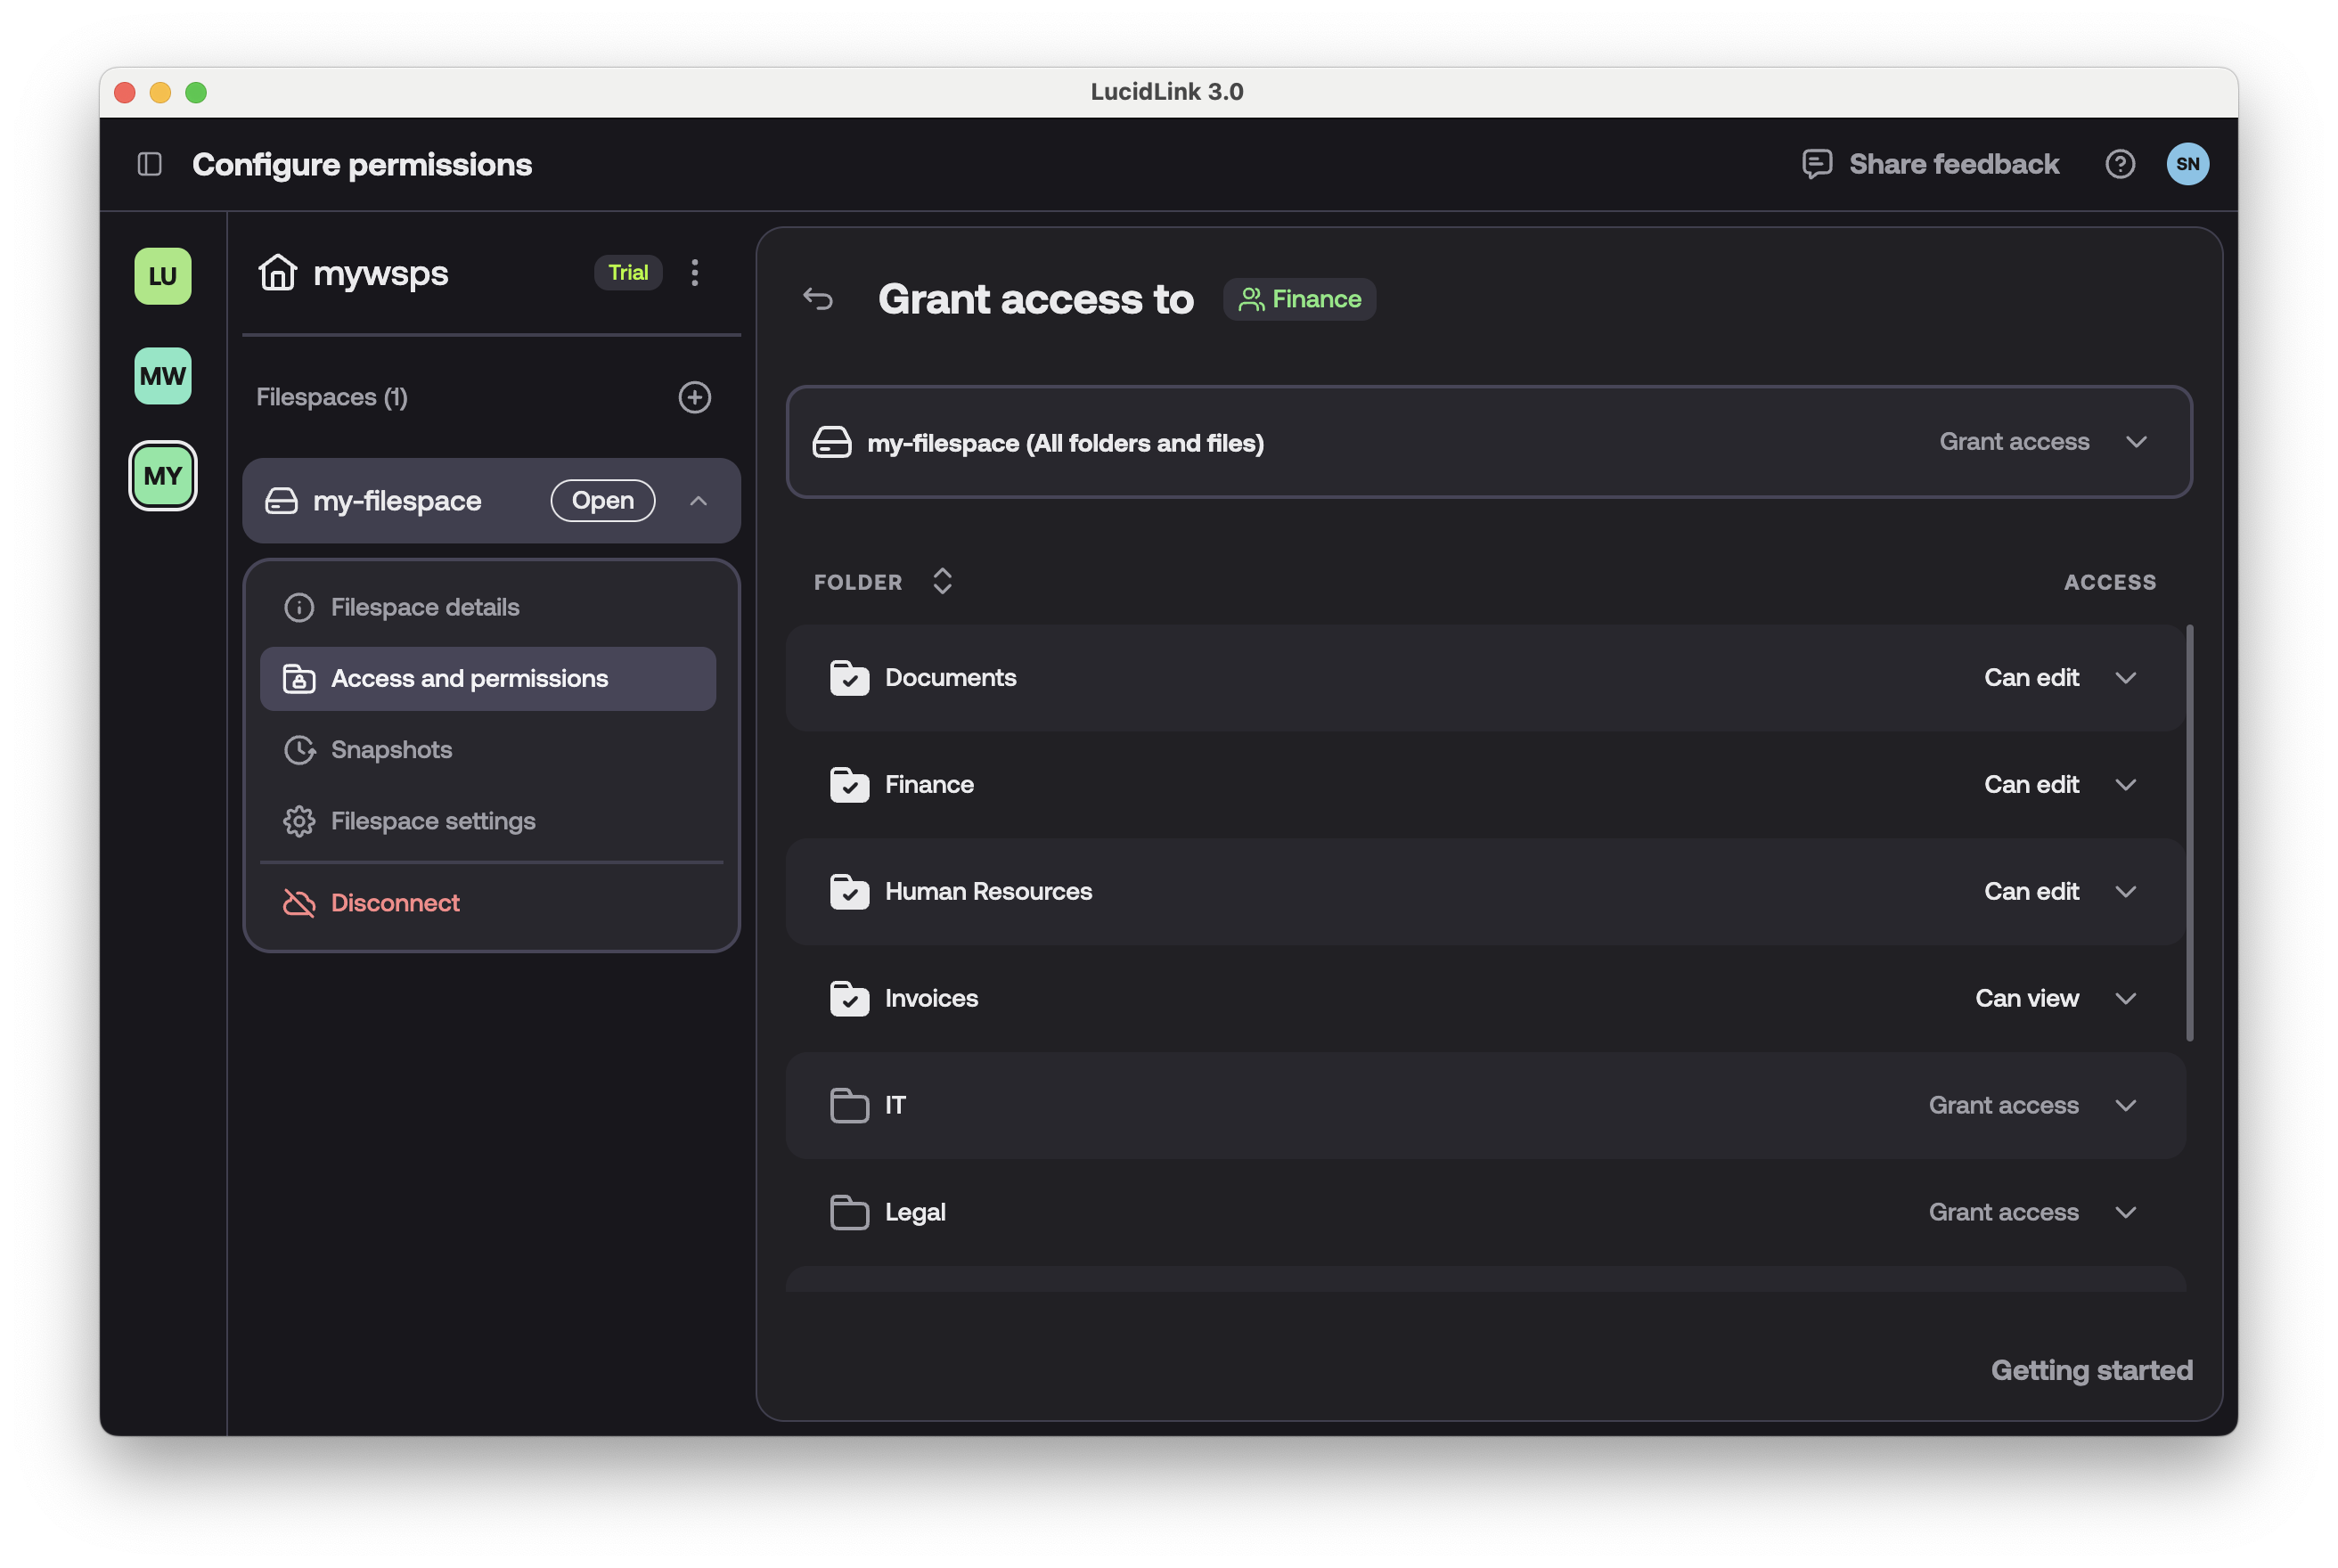
Task: Click the Legal folder name
Action: coord(914,1213)
